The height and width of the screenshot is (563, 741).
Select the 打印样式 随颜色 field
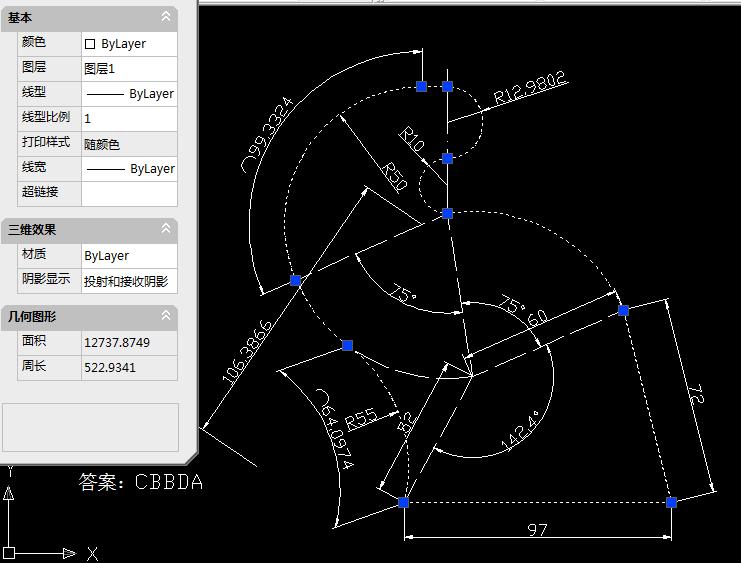pos(129,144)
